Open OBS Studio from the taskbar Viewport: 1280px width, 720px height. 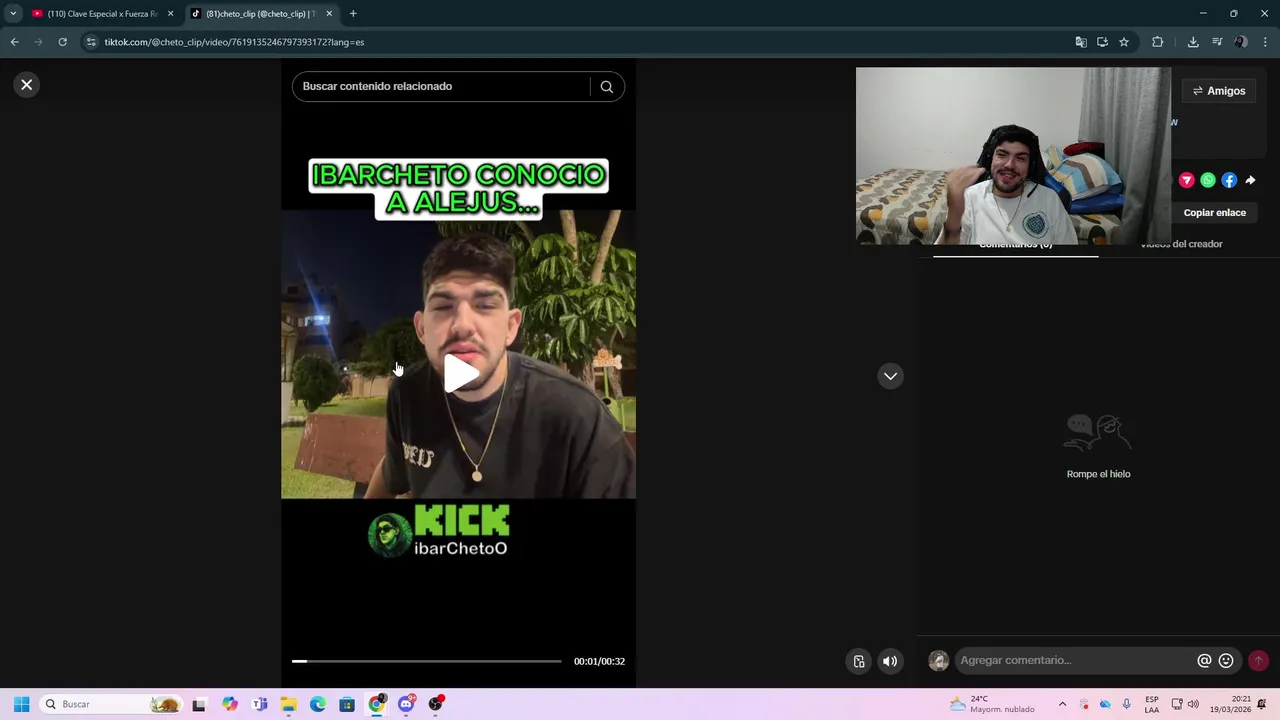436,704
